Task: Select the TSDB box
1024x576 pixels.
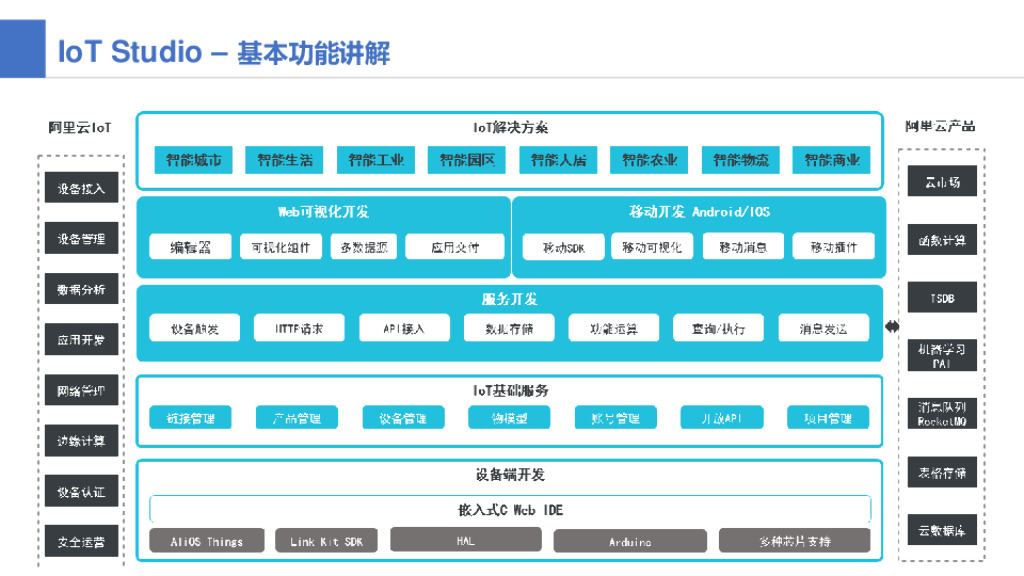Action: [942, 297]
